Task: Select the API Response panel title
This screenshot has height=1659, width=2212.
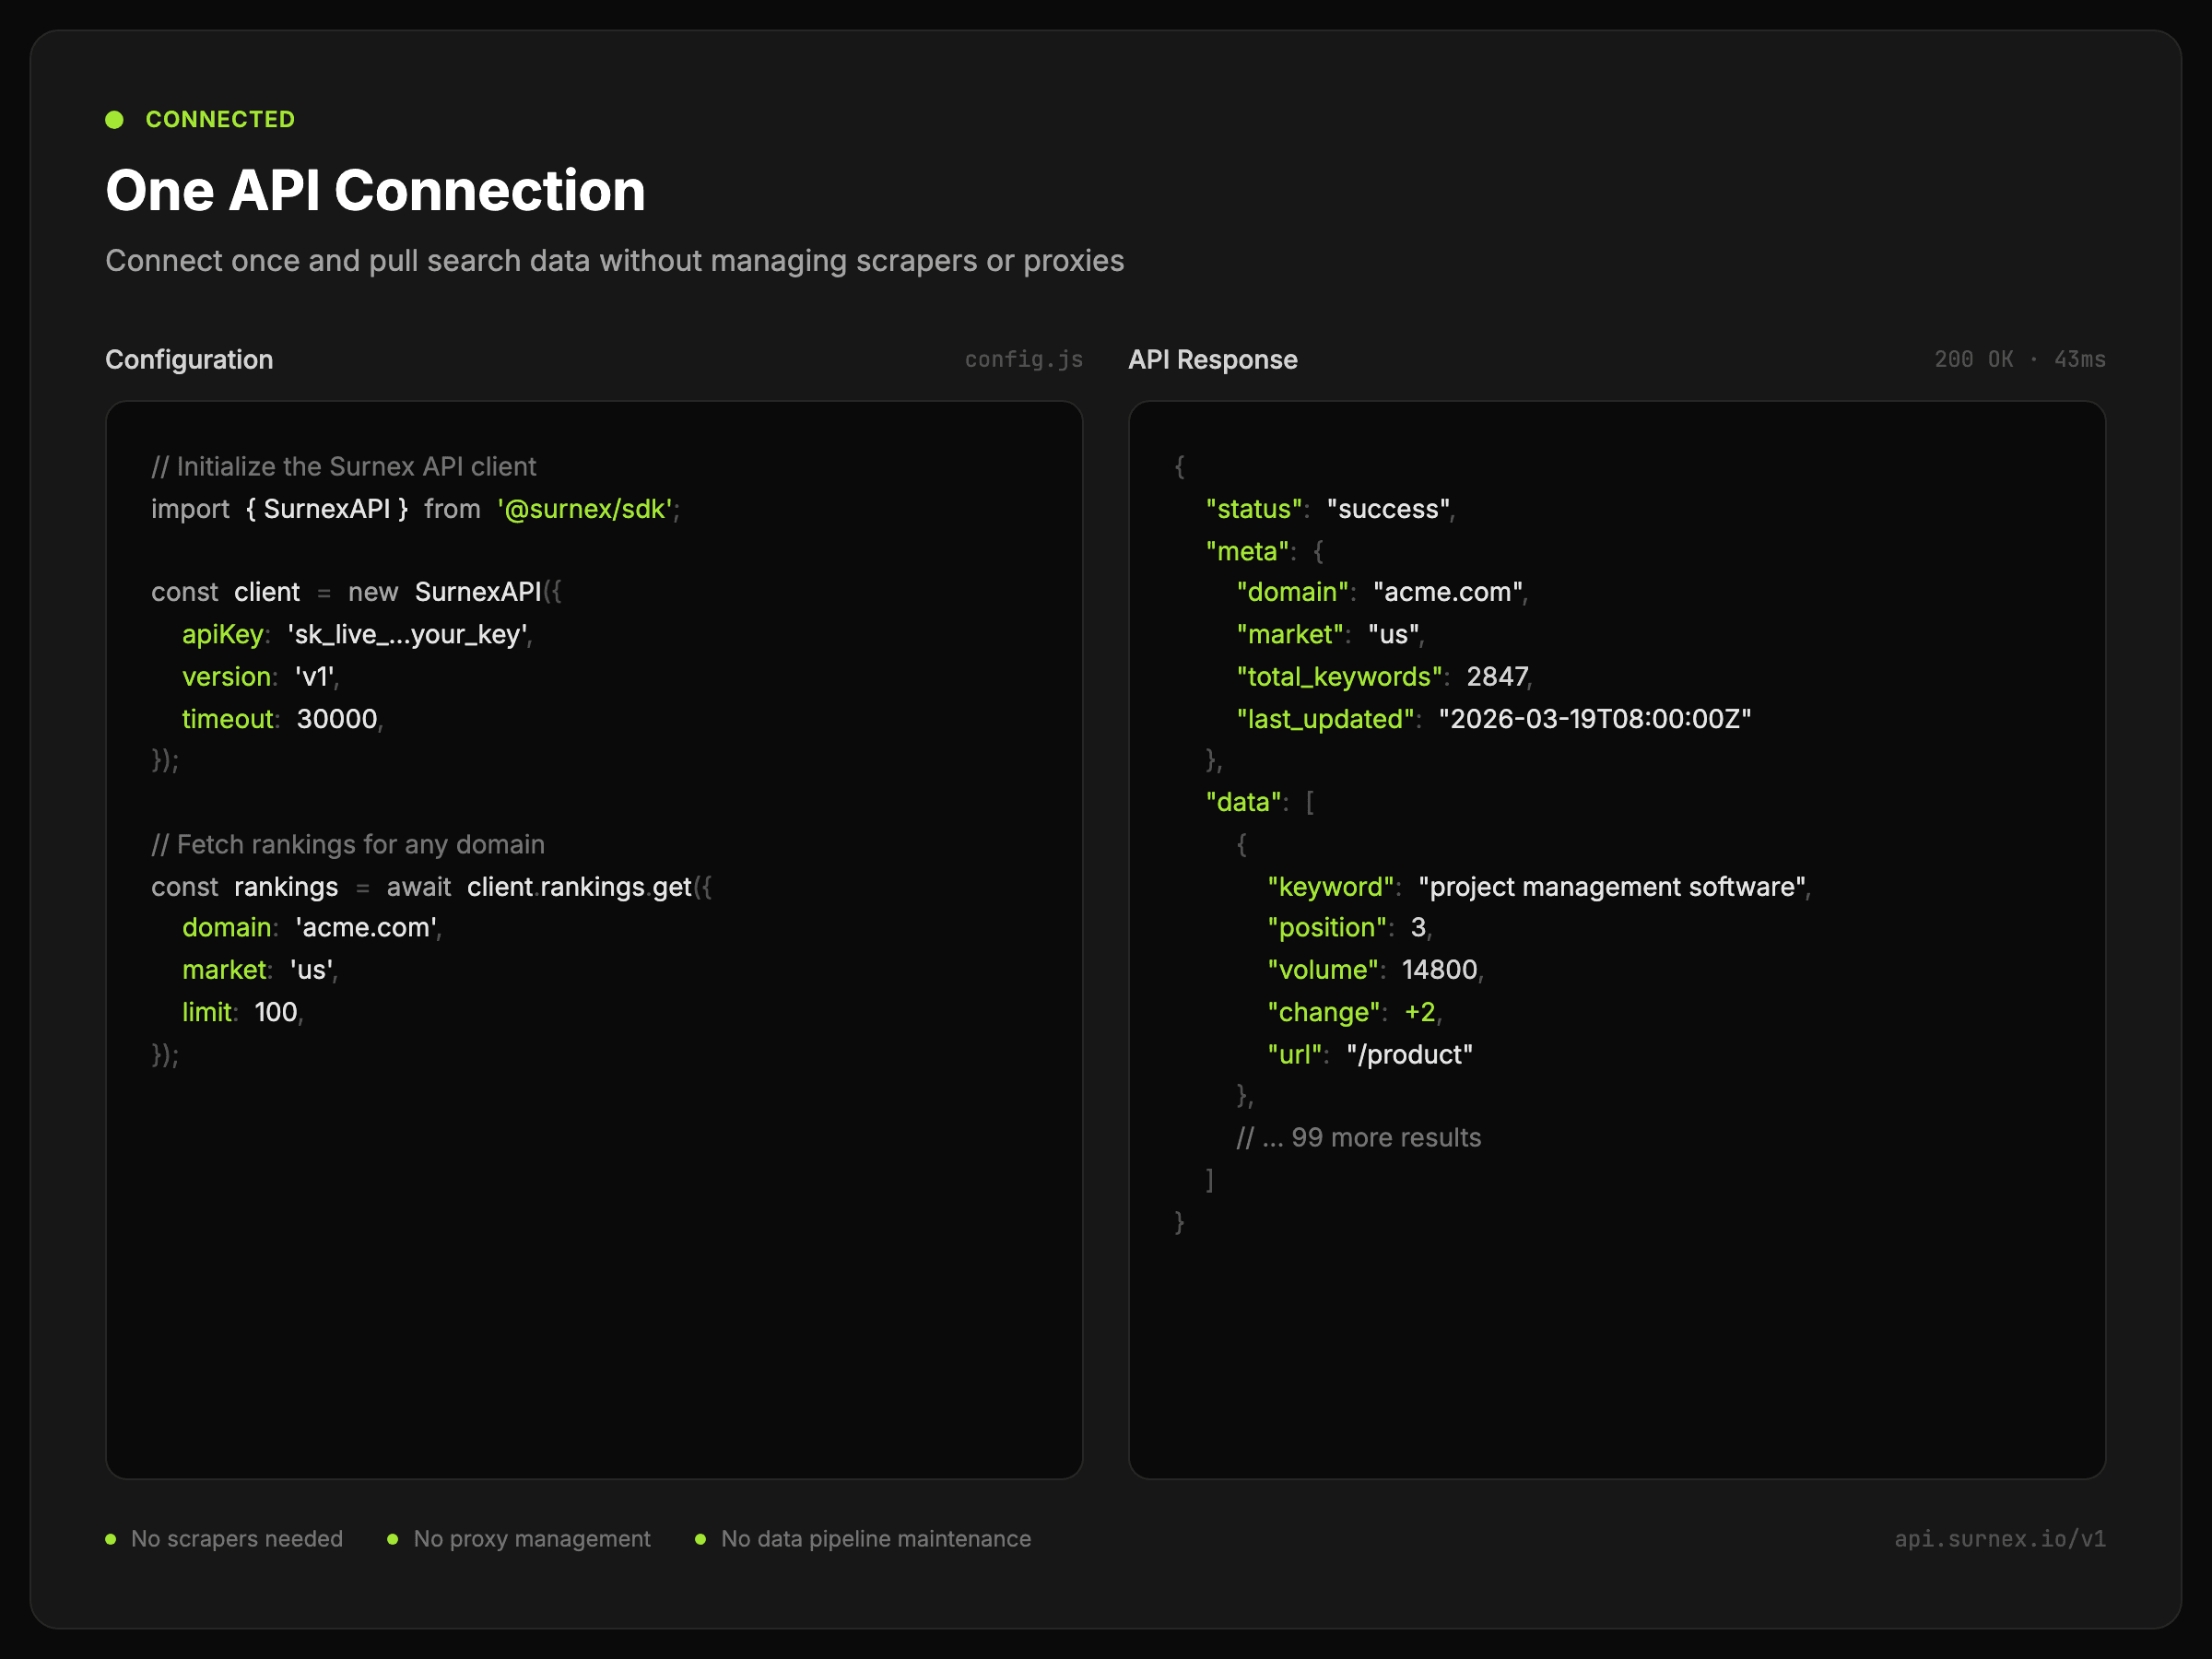Action: click(1212, 360)
